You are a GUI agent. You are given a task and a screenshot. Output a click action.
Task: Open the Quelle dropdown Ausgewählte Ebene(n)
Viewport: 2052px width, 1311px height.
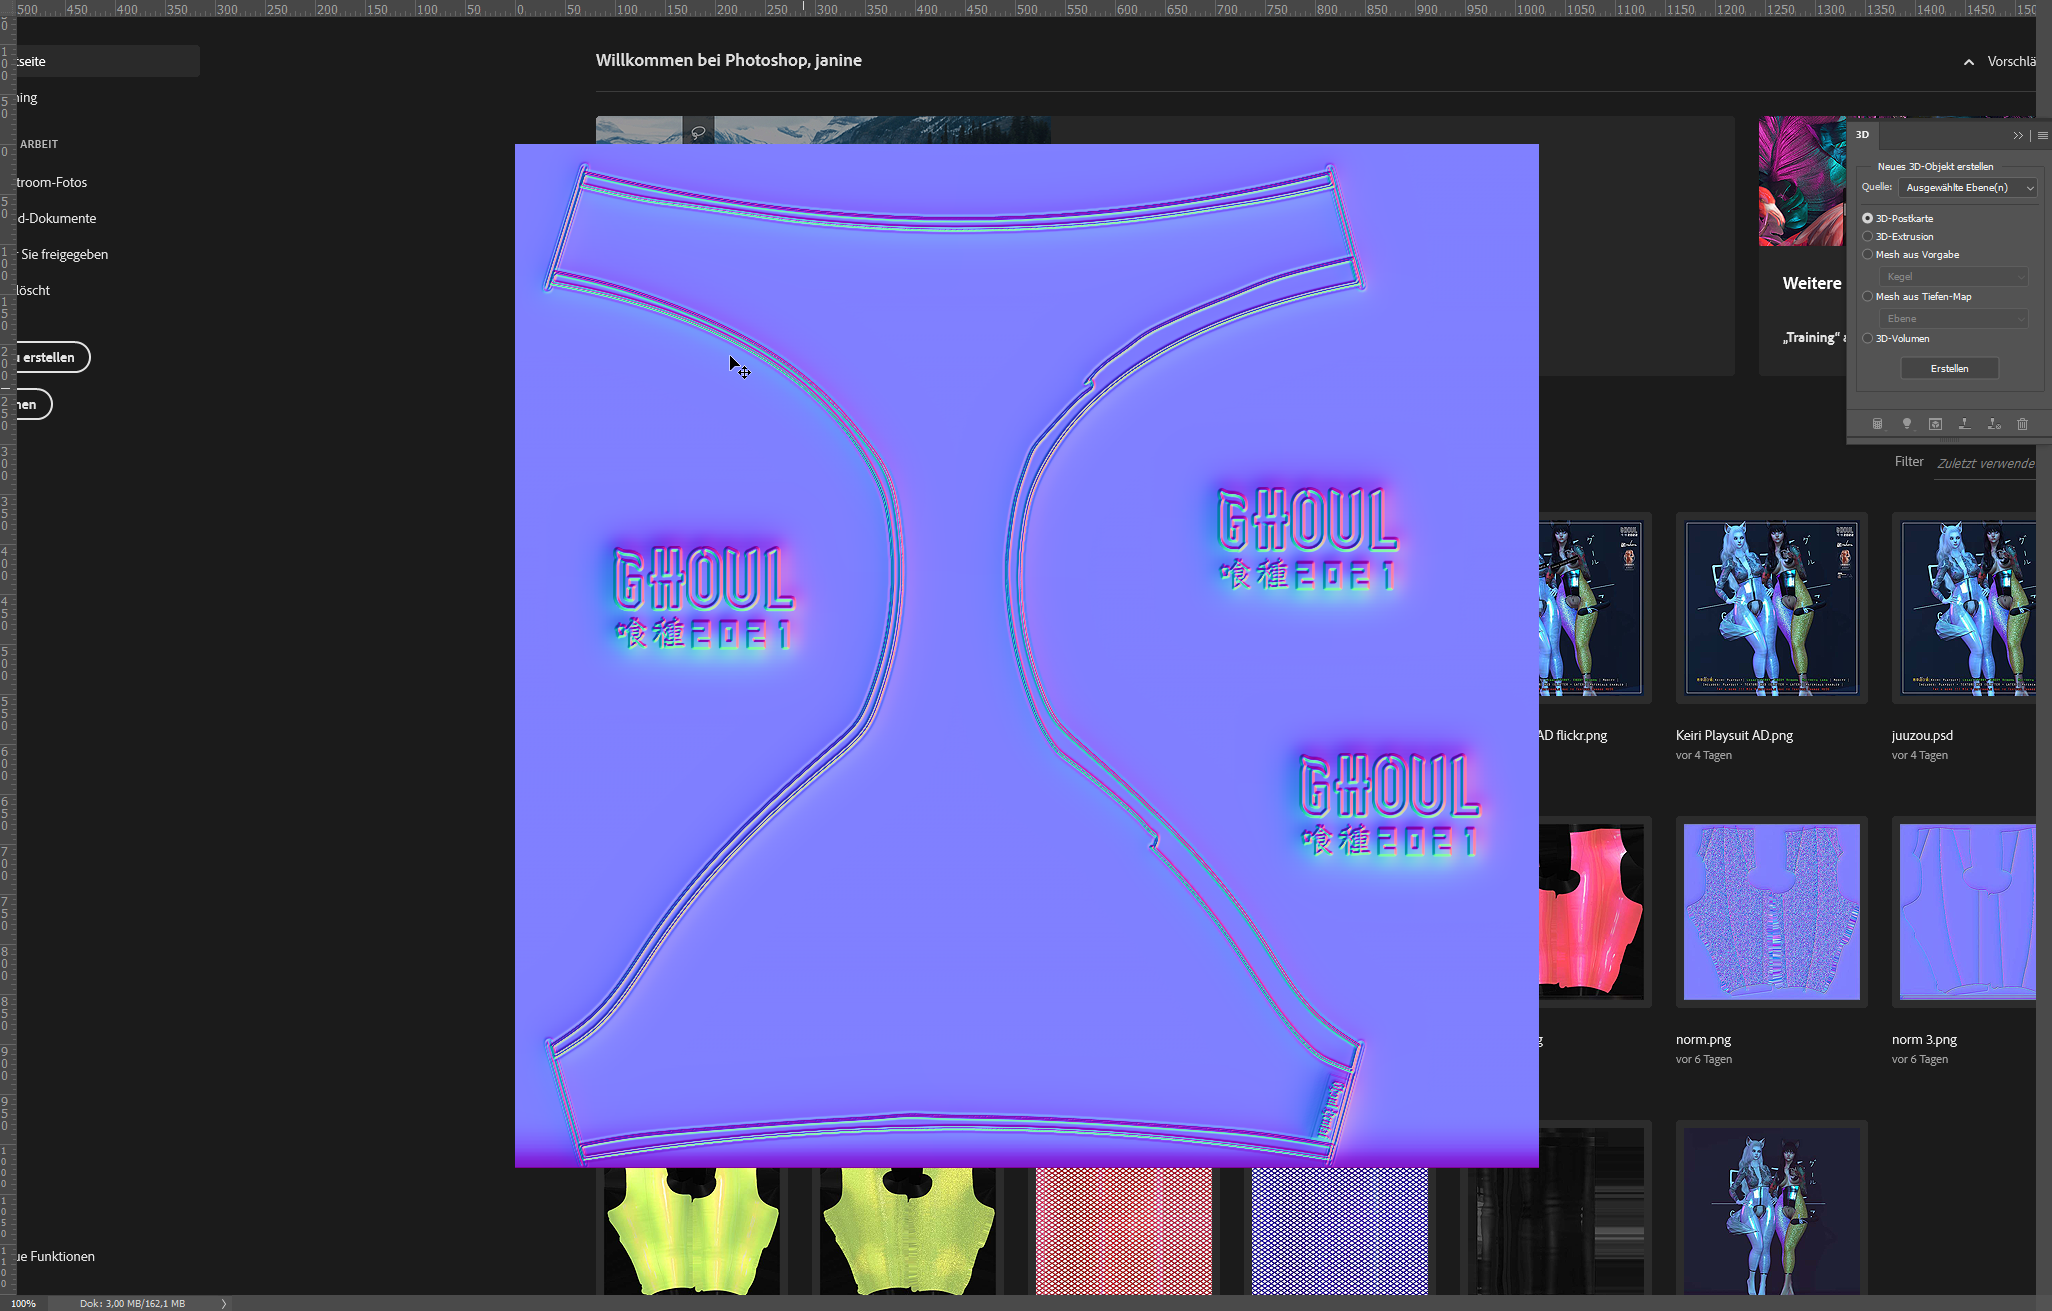coord(1966,188)
